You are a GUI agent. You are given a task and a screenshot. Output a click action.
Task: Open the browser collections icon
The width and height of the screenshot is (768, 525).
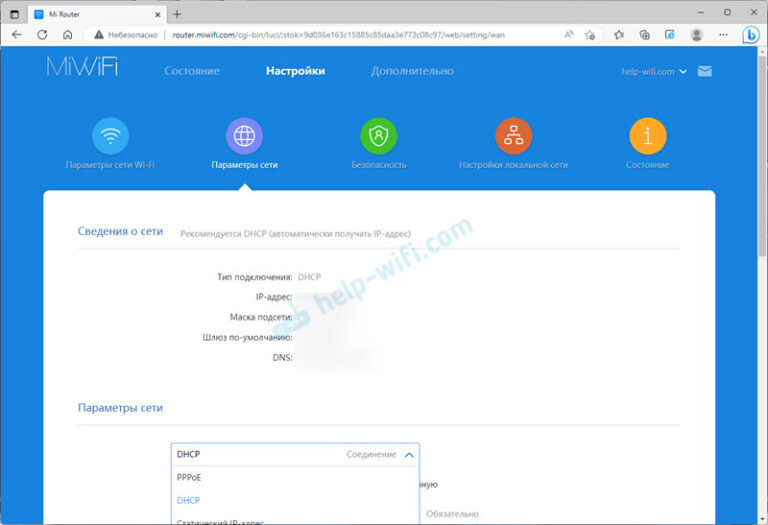pos(645,35)
